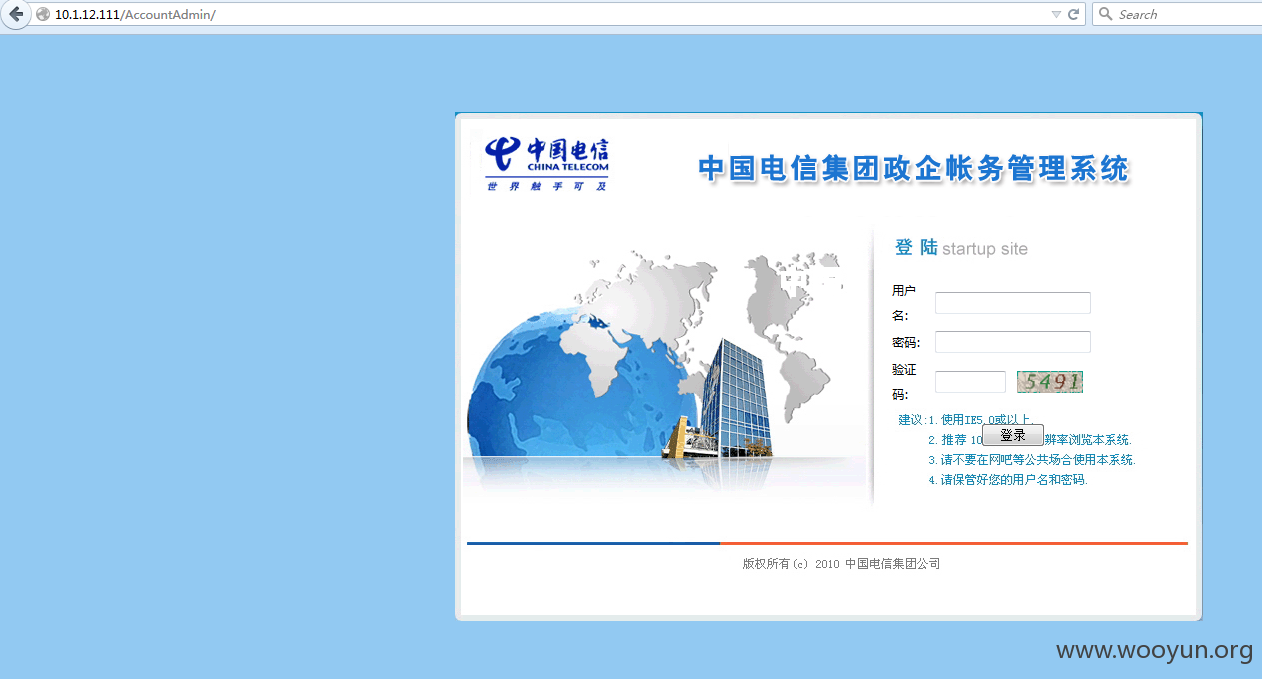Open the URL history dropdown arrow
1262x679 pixels.
1056,14
